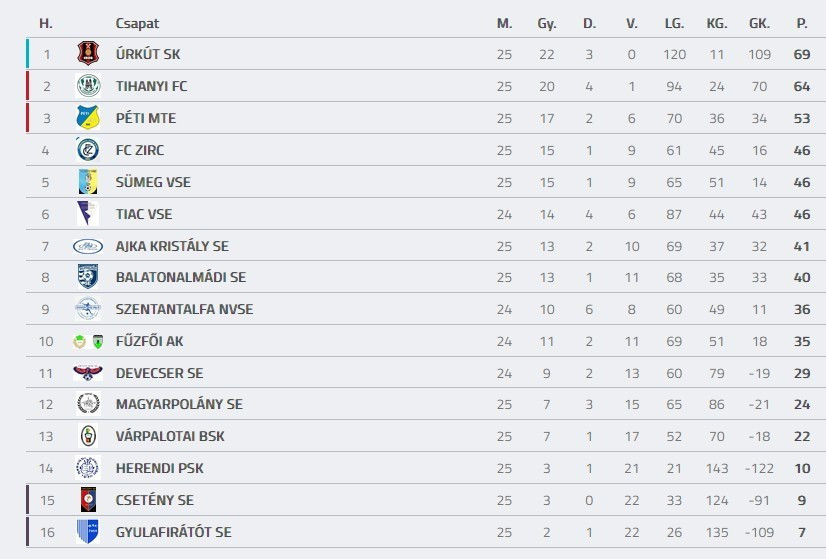Click the Ajka Kristály SE crest
This screenshot has height=559, width=826.
tap(88, 246)
